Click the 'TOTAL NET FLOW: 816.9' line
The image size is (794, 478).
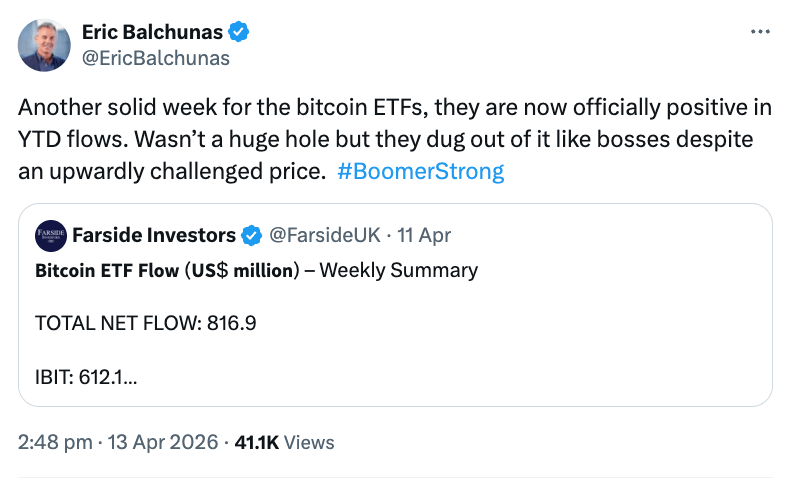click(x=138, y=325)
